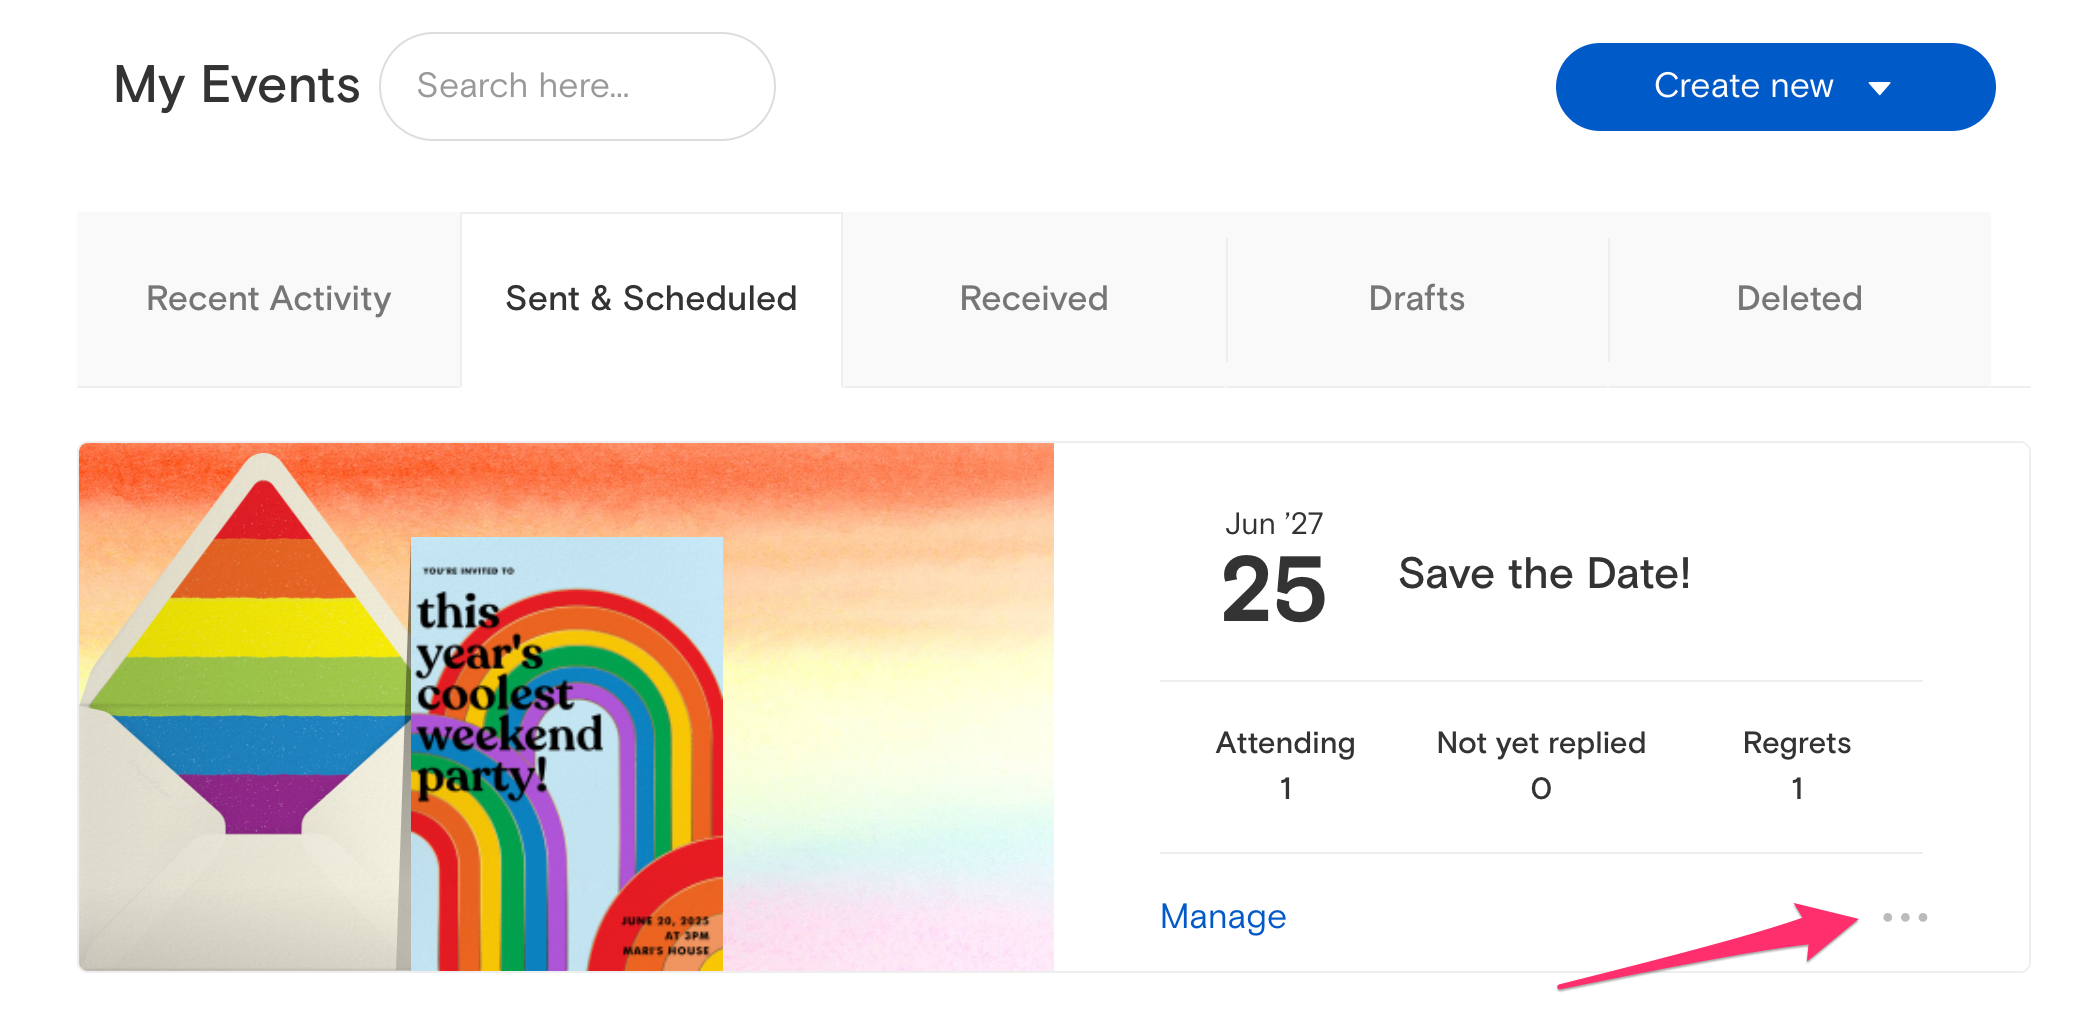Click the Jun 25 event date
This screenshot has width=2078, height=1024.
pyautogui.click(x=1274, y=568)
